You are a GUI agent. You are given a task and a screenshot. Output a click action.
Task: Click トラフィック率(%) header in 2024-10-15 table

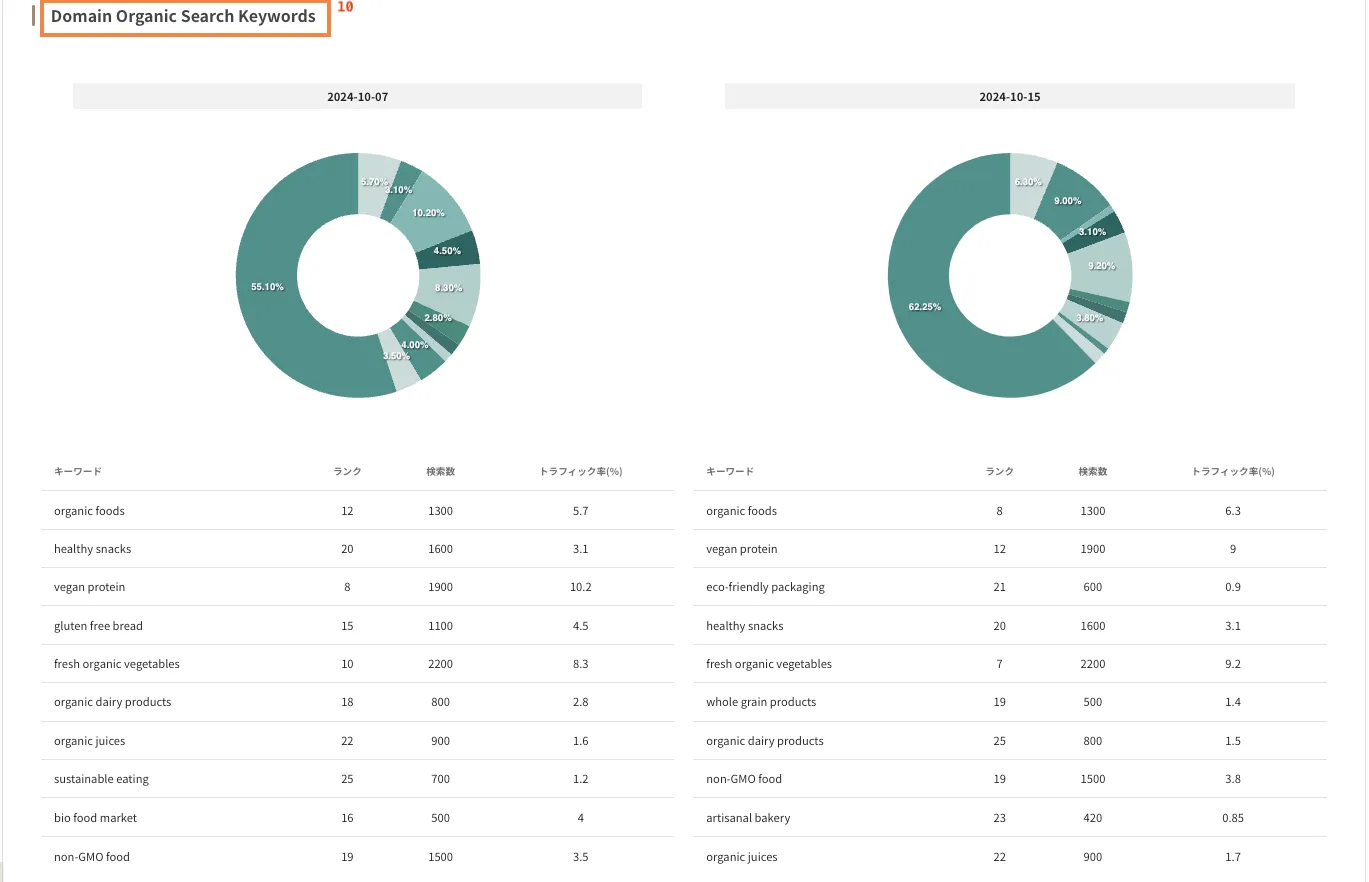1233,471
